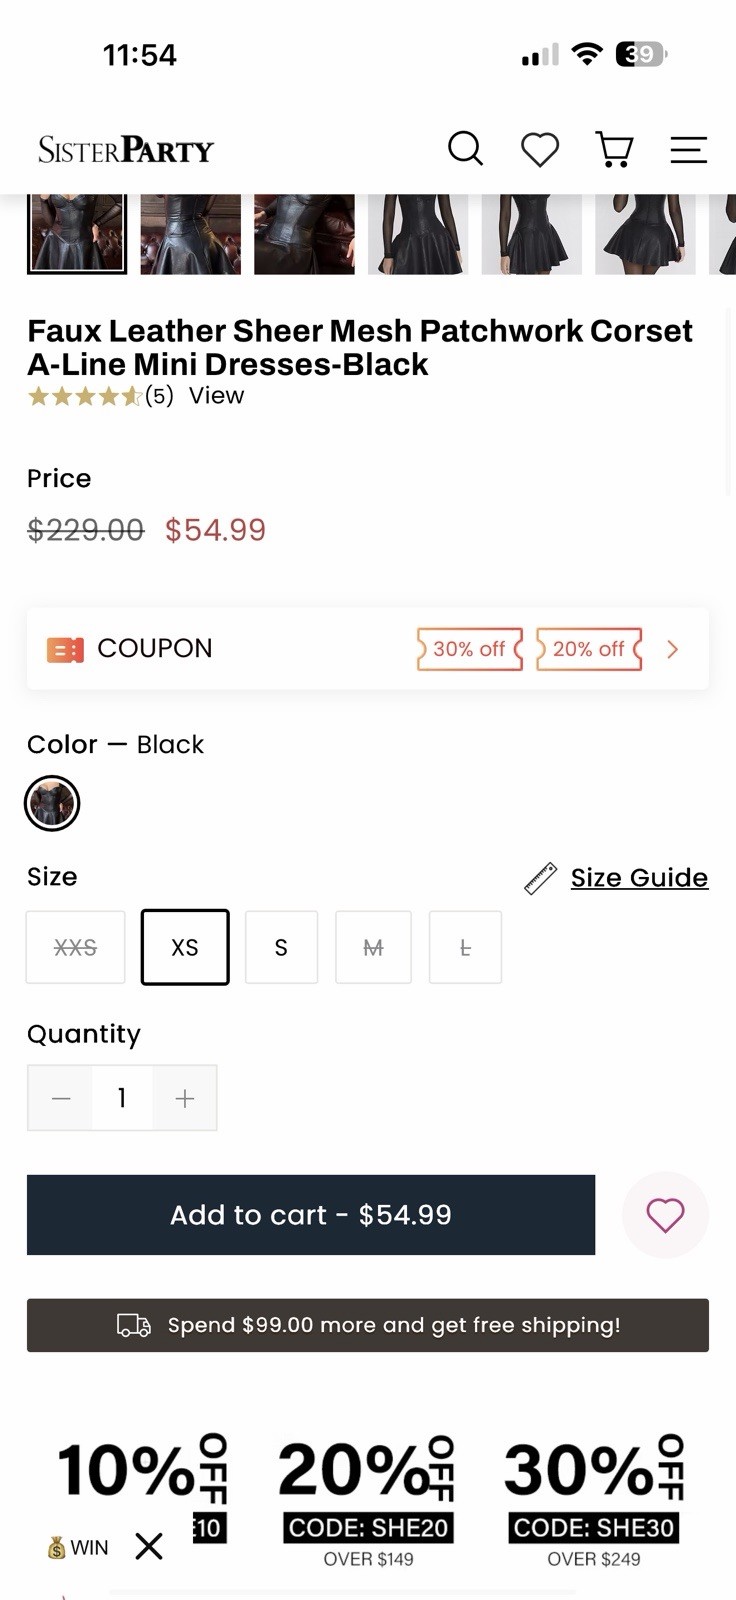736x1600 pixels.
Task: Open wishlist heart in header
Action: [x=540, y=150]
